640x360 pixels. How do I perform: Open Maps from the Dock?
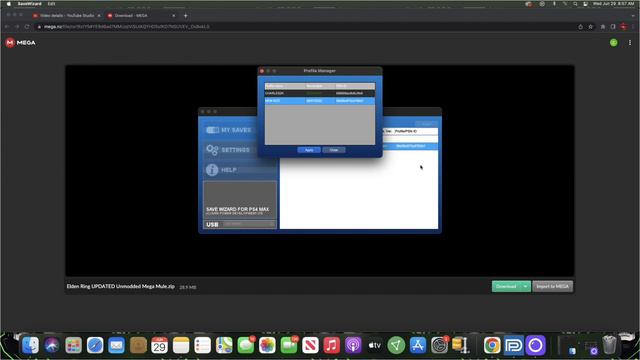pyautogui.click(x=224, y=345)
